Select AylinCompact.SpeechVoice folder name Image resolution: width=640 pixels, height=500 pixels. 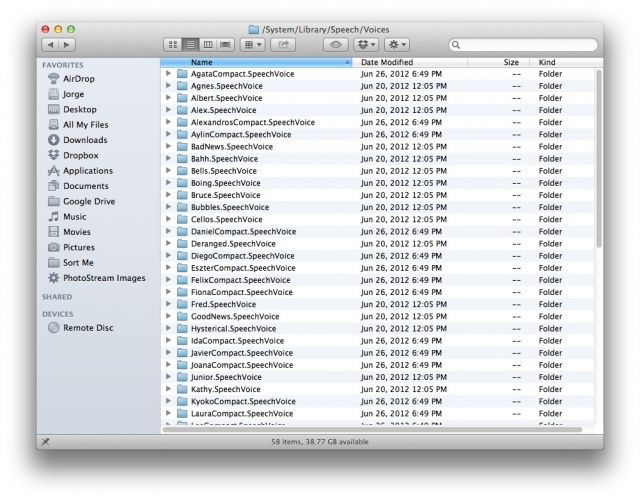[241, 134]
